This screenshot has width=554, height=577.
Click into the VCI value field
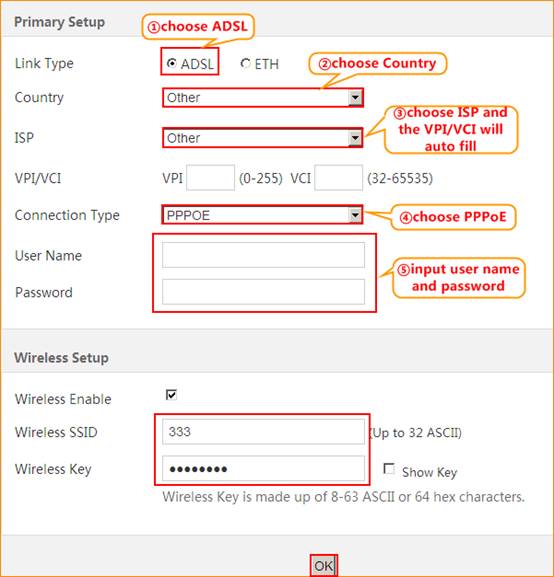pyautogui.click(x=339, y=178)
